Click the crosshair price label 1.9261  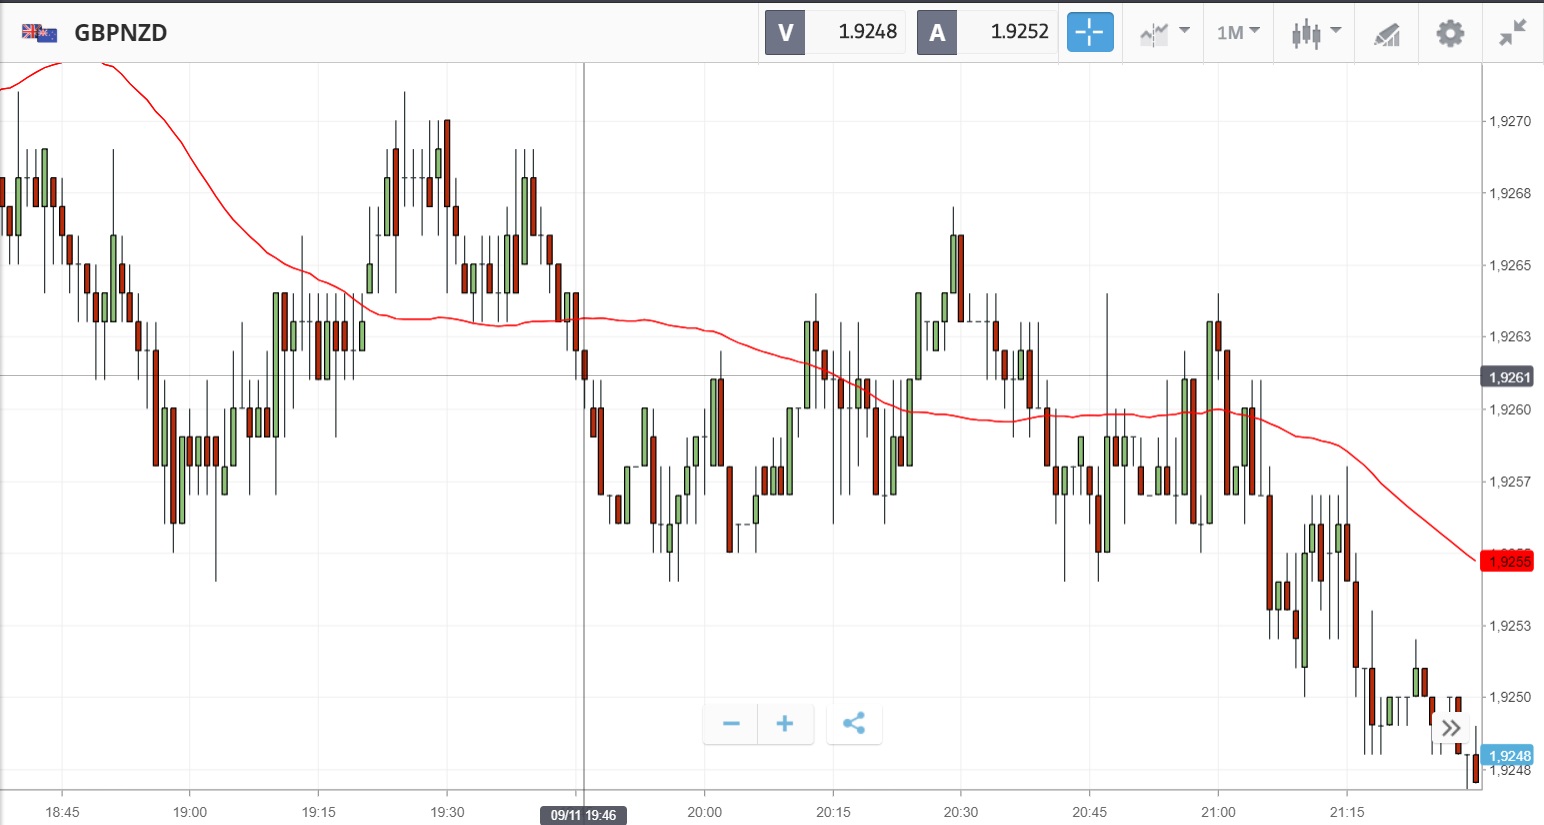point(1506,377)
